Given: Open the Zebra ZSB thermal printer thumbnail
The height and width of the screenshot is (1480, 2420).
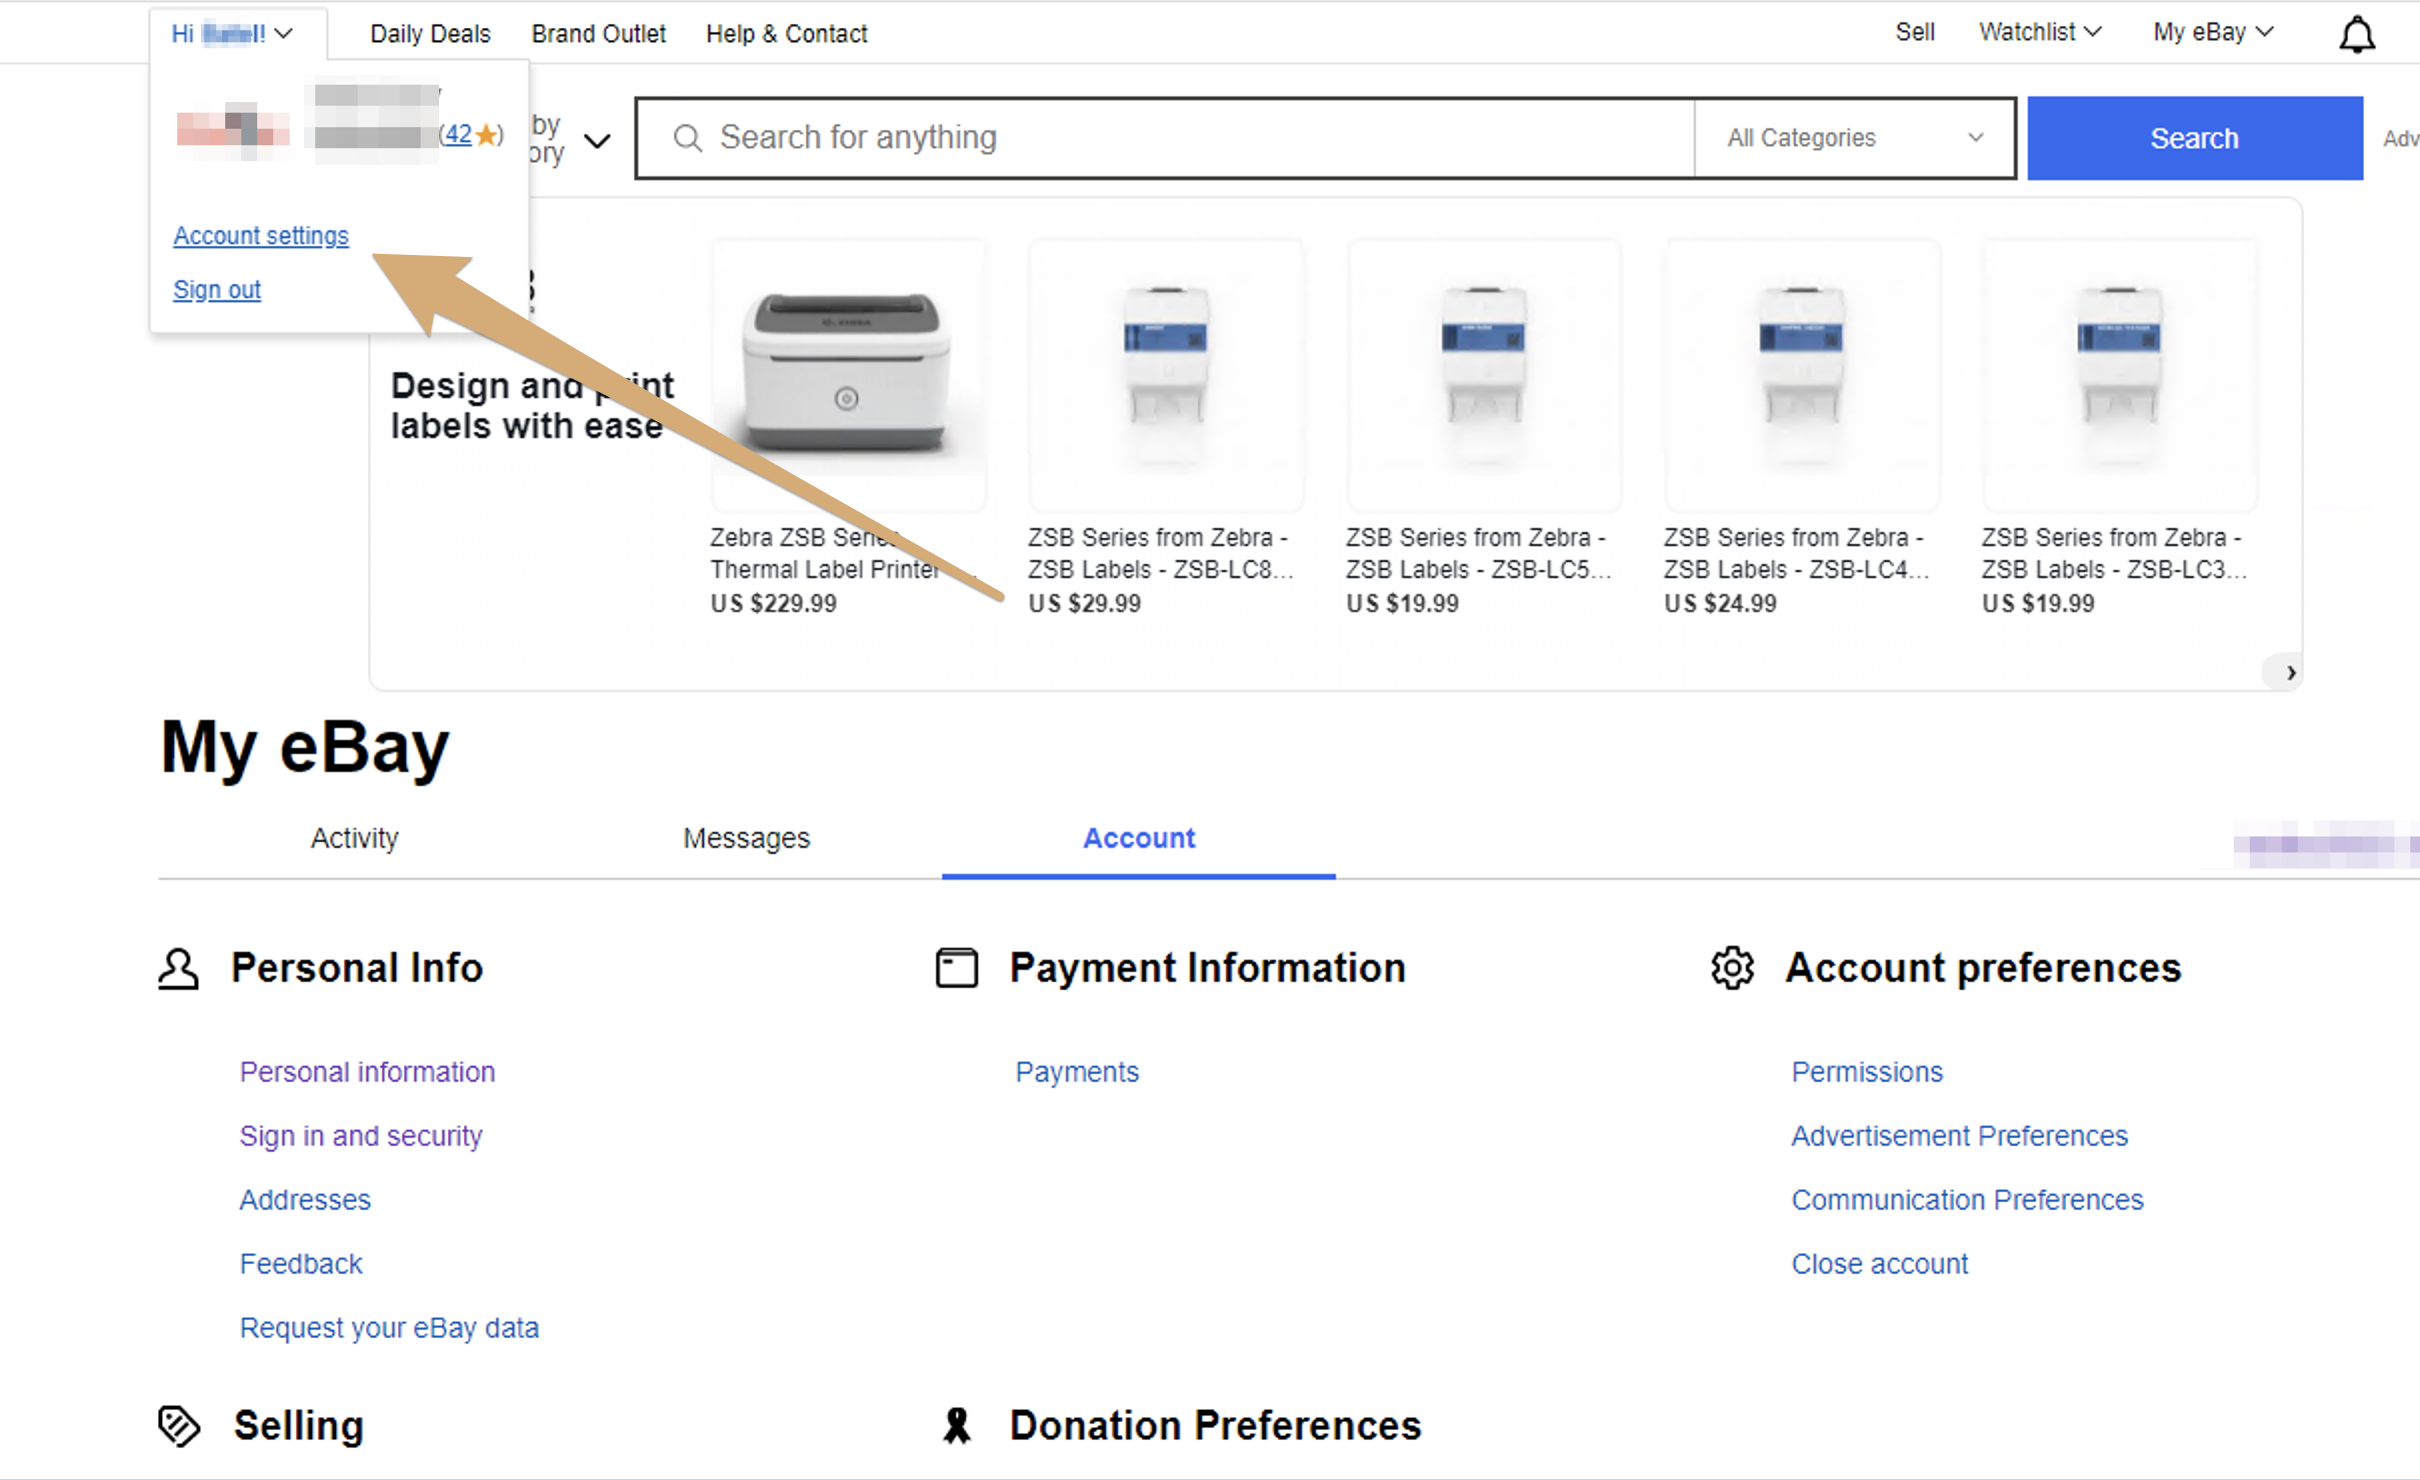Looking at the screenshot, I should 848,375.
